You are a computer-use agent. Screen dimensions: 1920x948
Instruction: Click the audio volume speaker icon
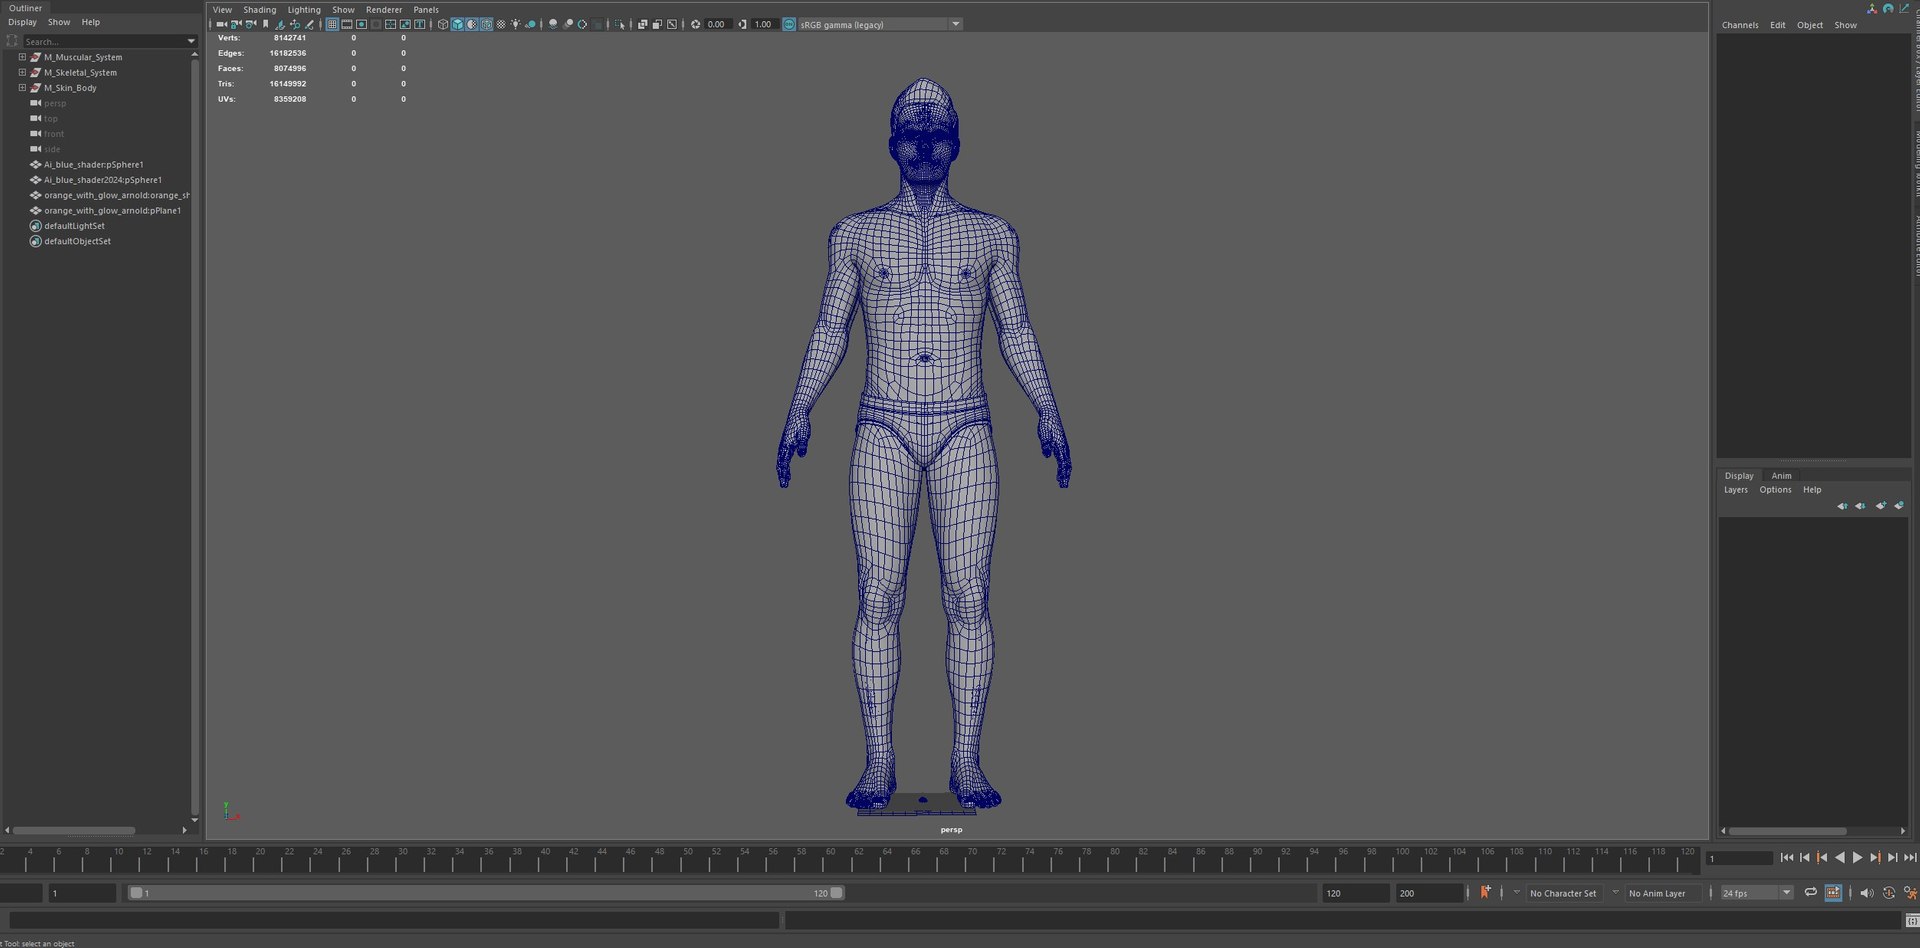pos(1866,893)
